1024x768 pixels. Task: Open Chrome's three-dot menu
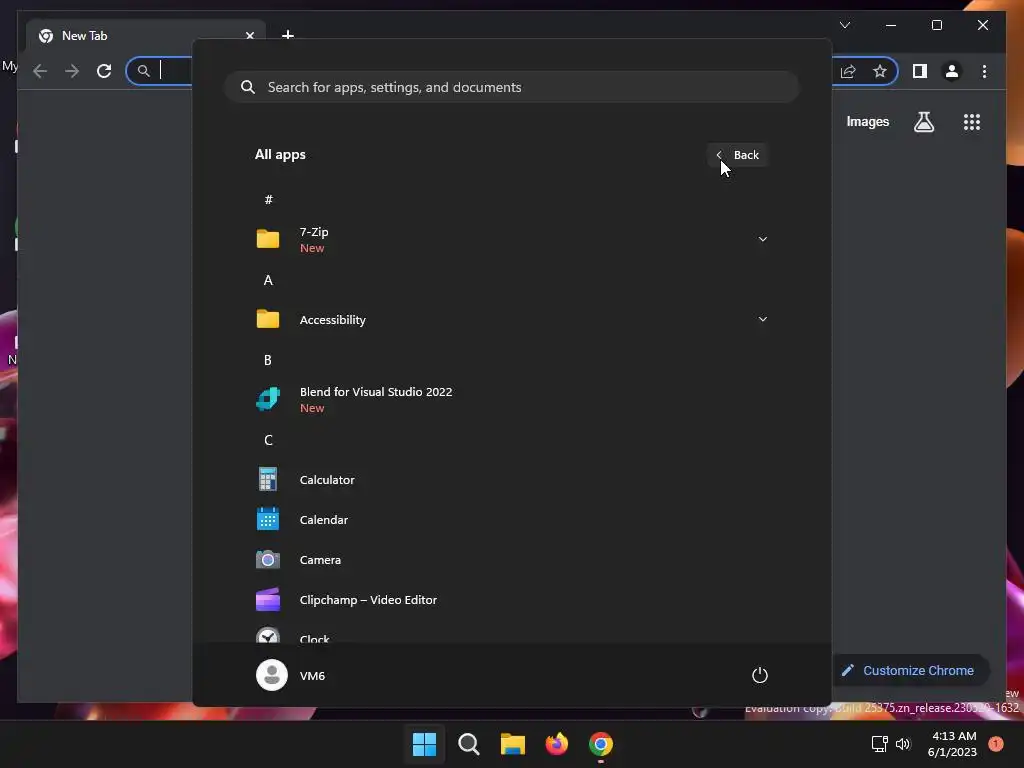pos(984,71)
